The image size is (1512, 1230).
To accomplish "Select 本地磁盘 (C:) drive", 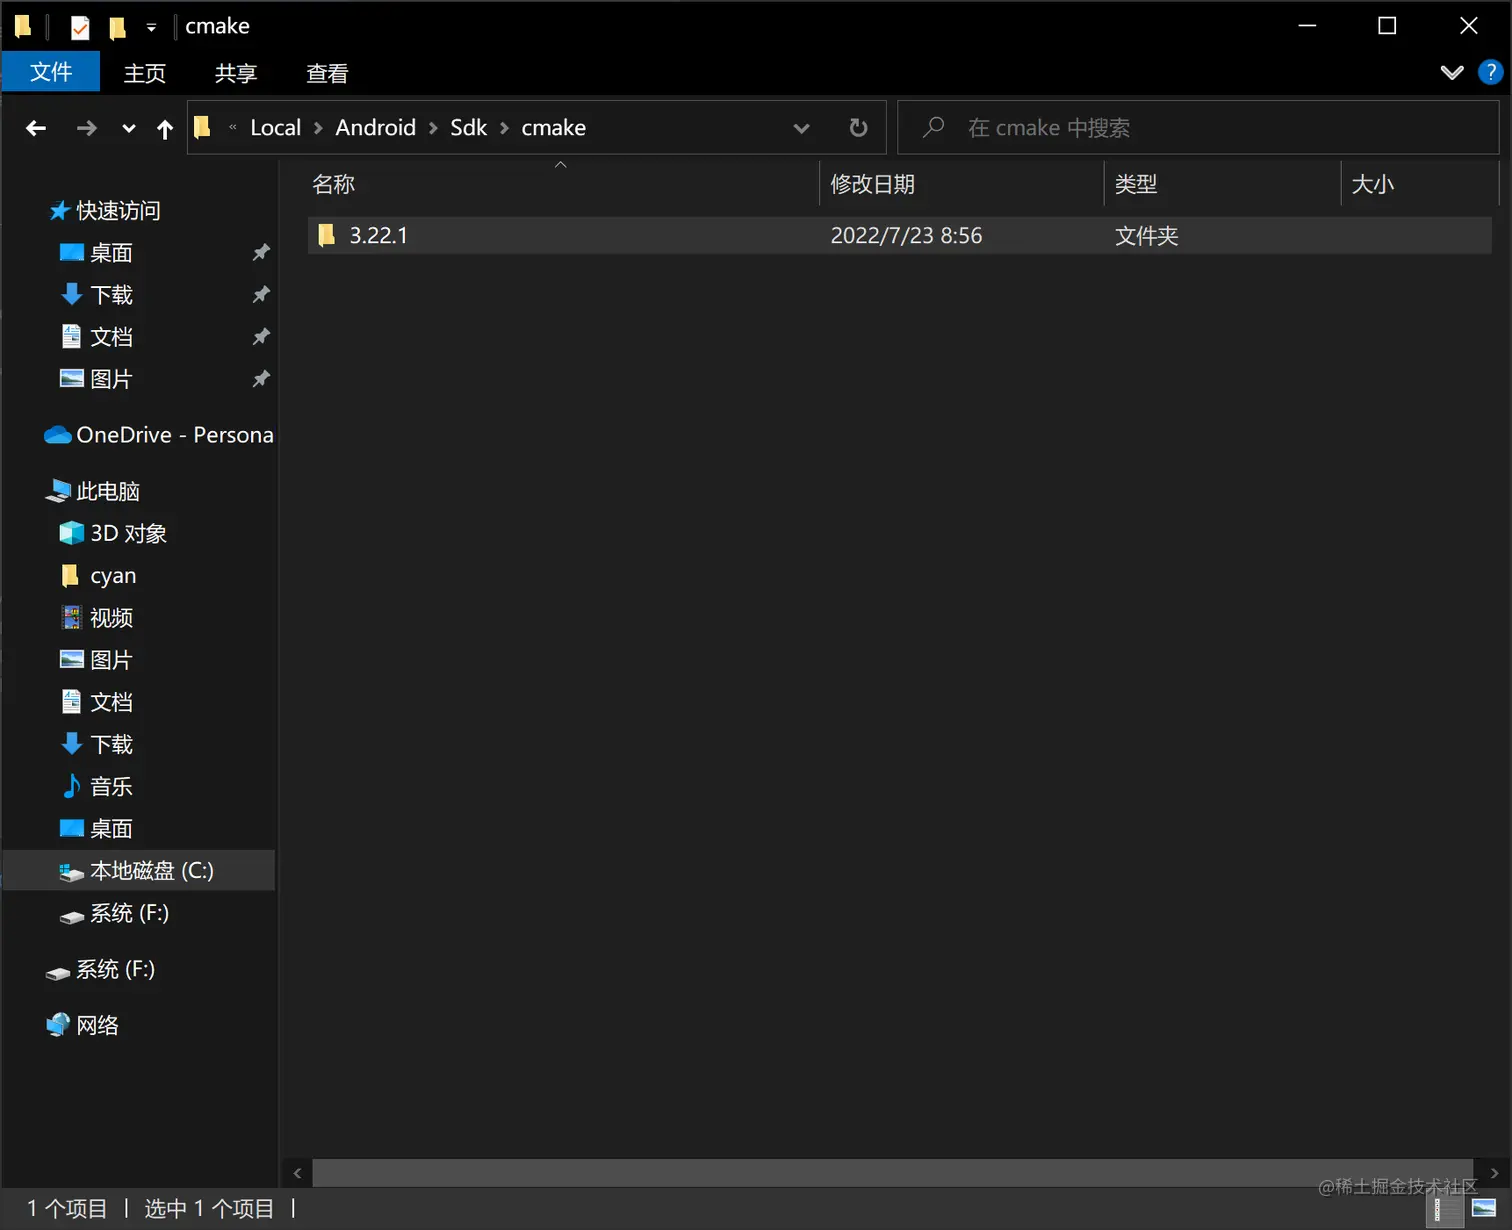I will (140, 870).
